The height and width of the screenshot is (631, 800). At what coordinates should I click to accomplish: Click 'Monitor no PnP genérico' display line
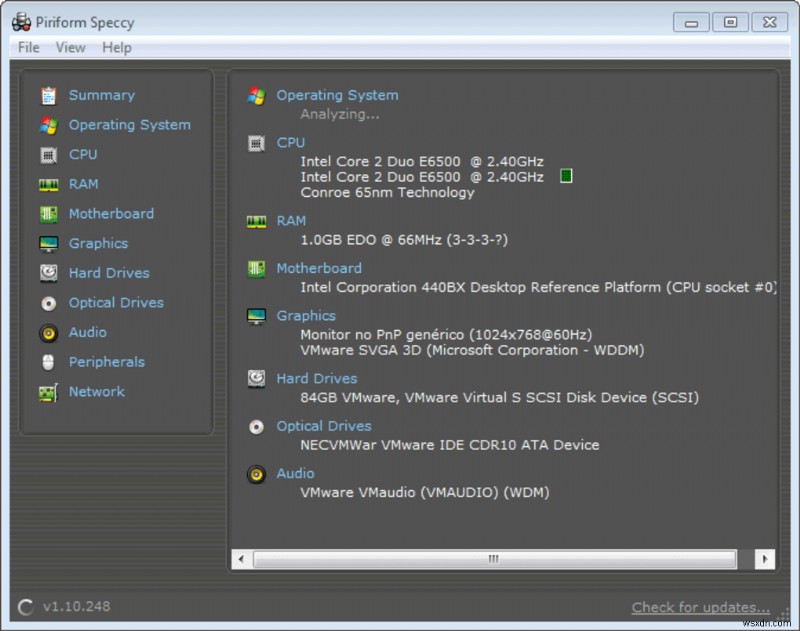point(446,335)
